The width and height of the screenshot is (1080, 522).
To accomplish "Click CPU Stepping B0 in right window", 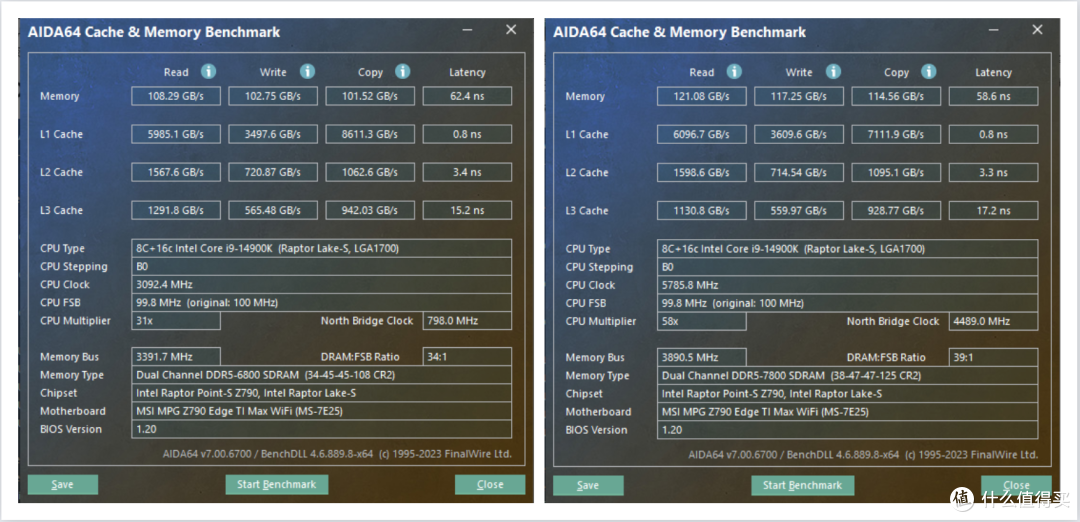I will (x=847, y=267).
